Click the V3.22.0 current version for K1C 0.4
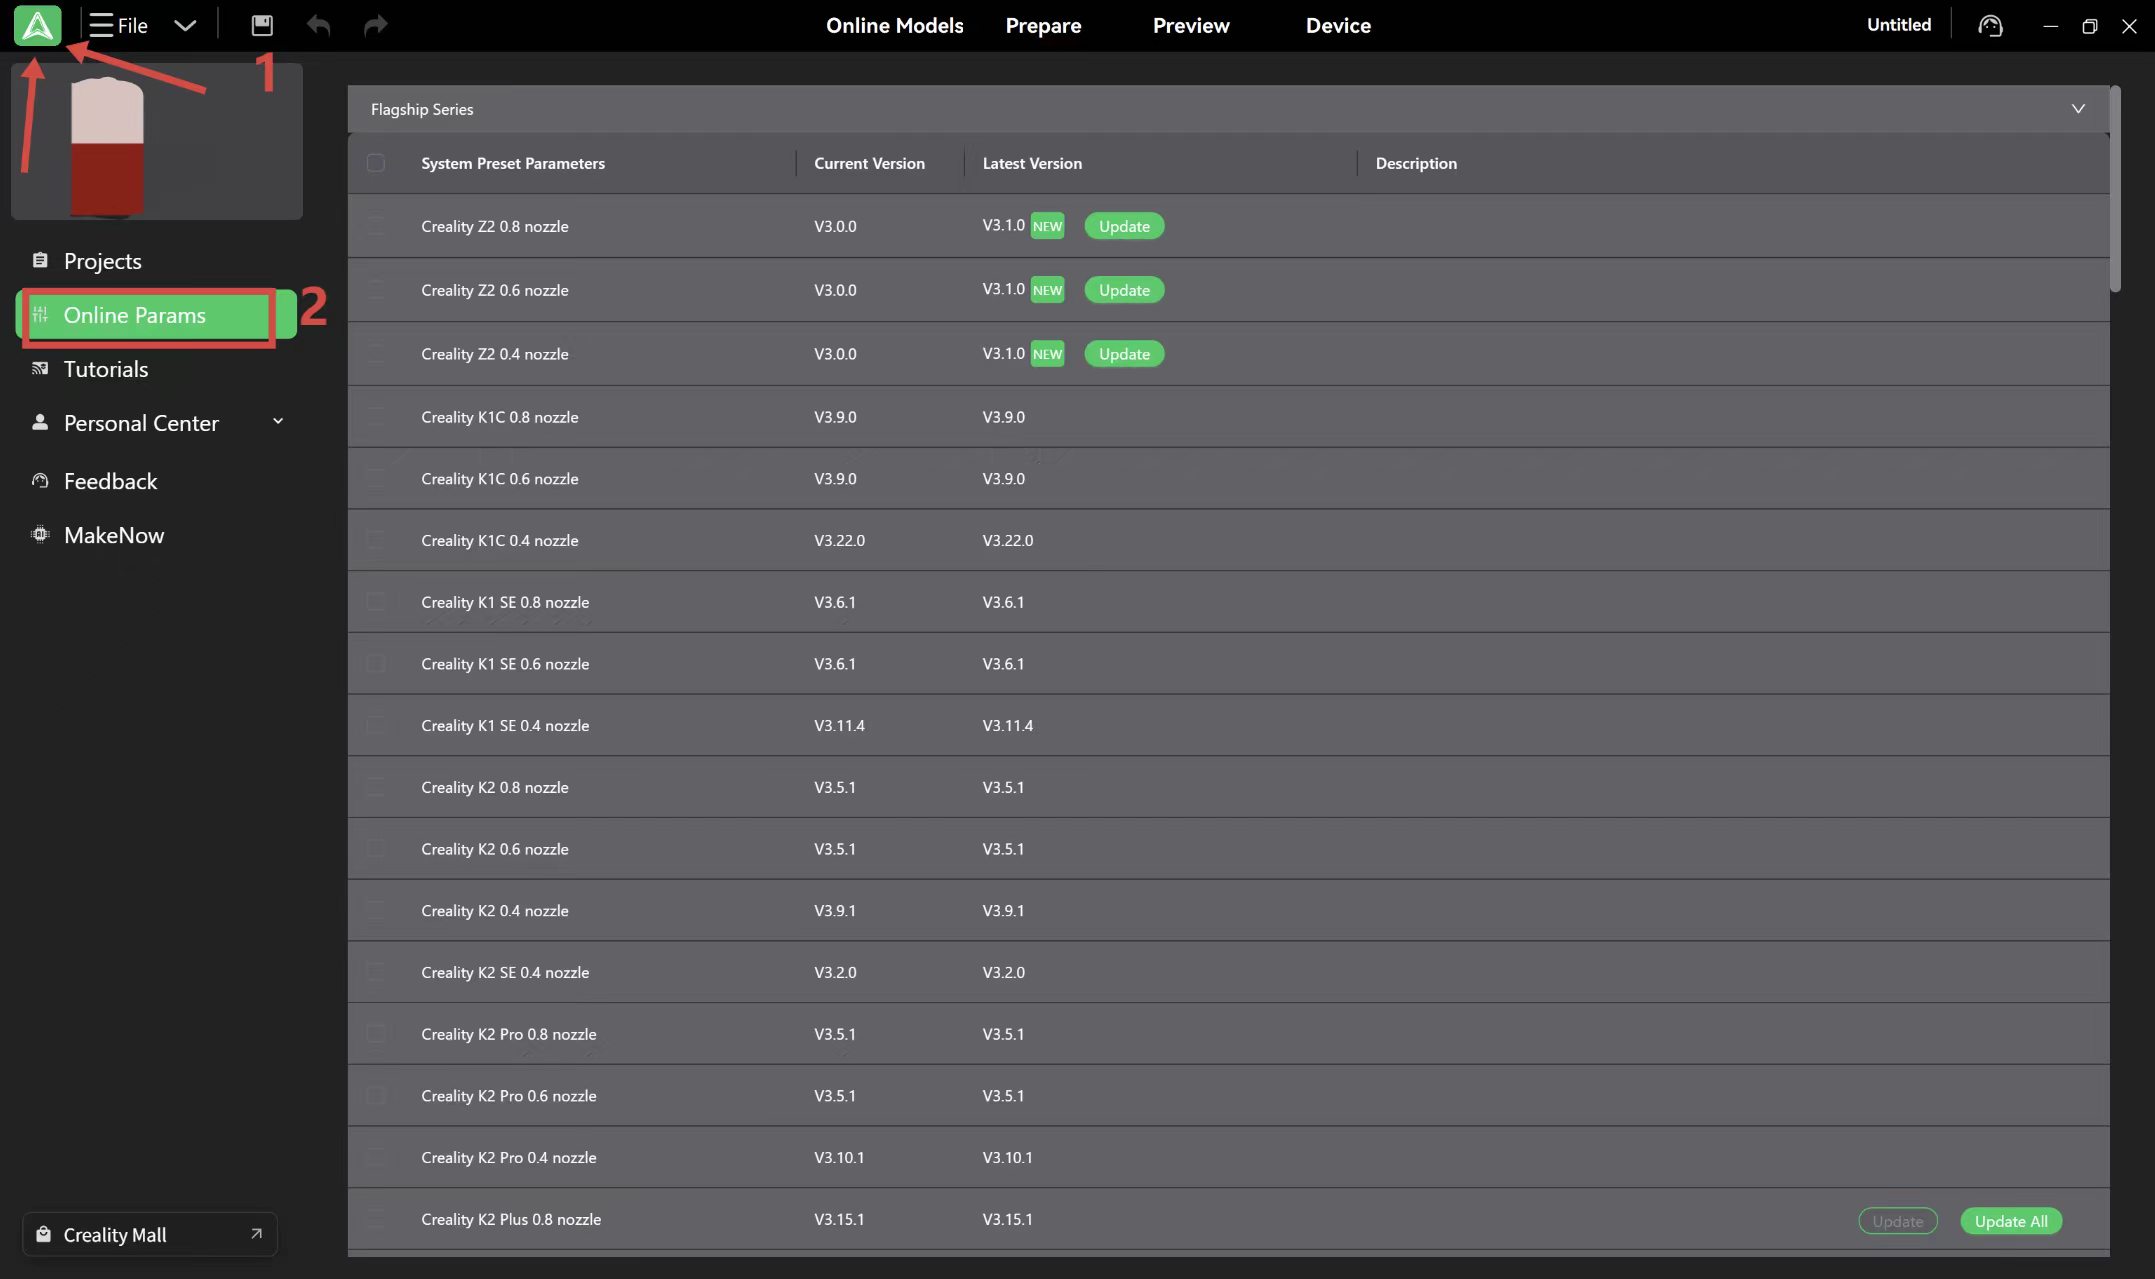Image resolution: width=2155 pixels, height=1279 pixels. tap(839, 540)
